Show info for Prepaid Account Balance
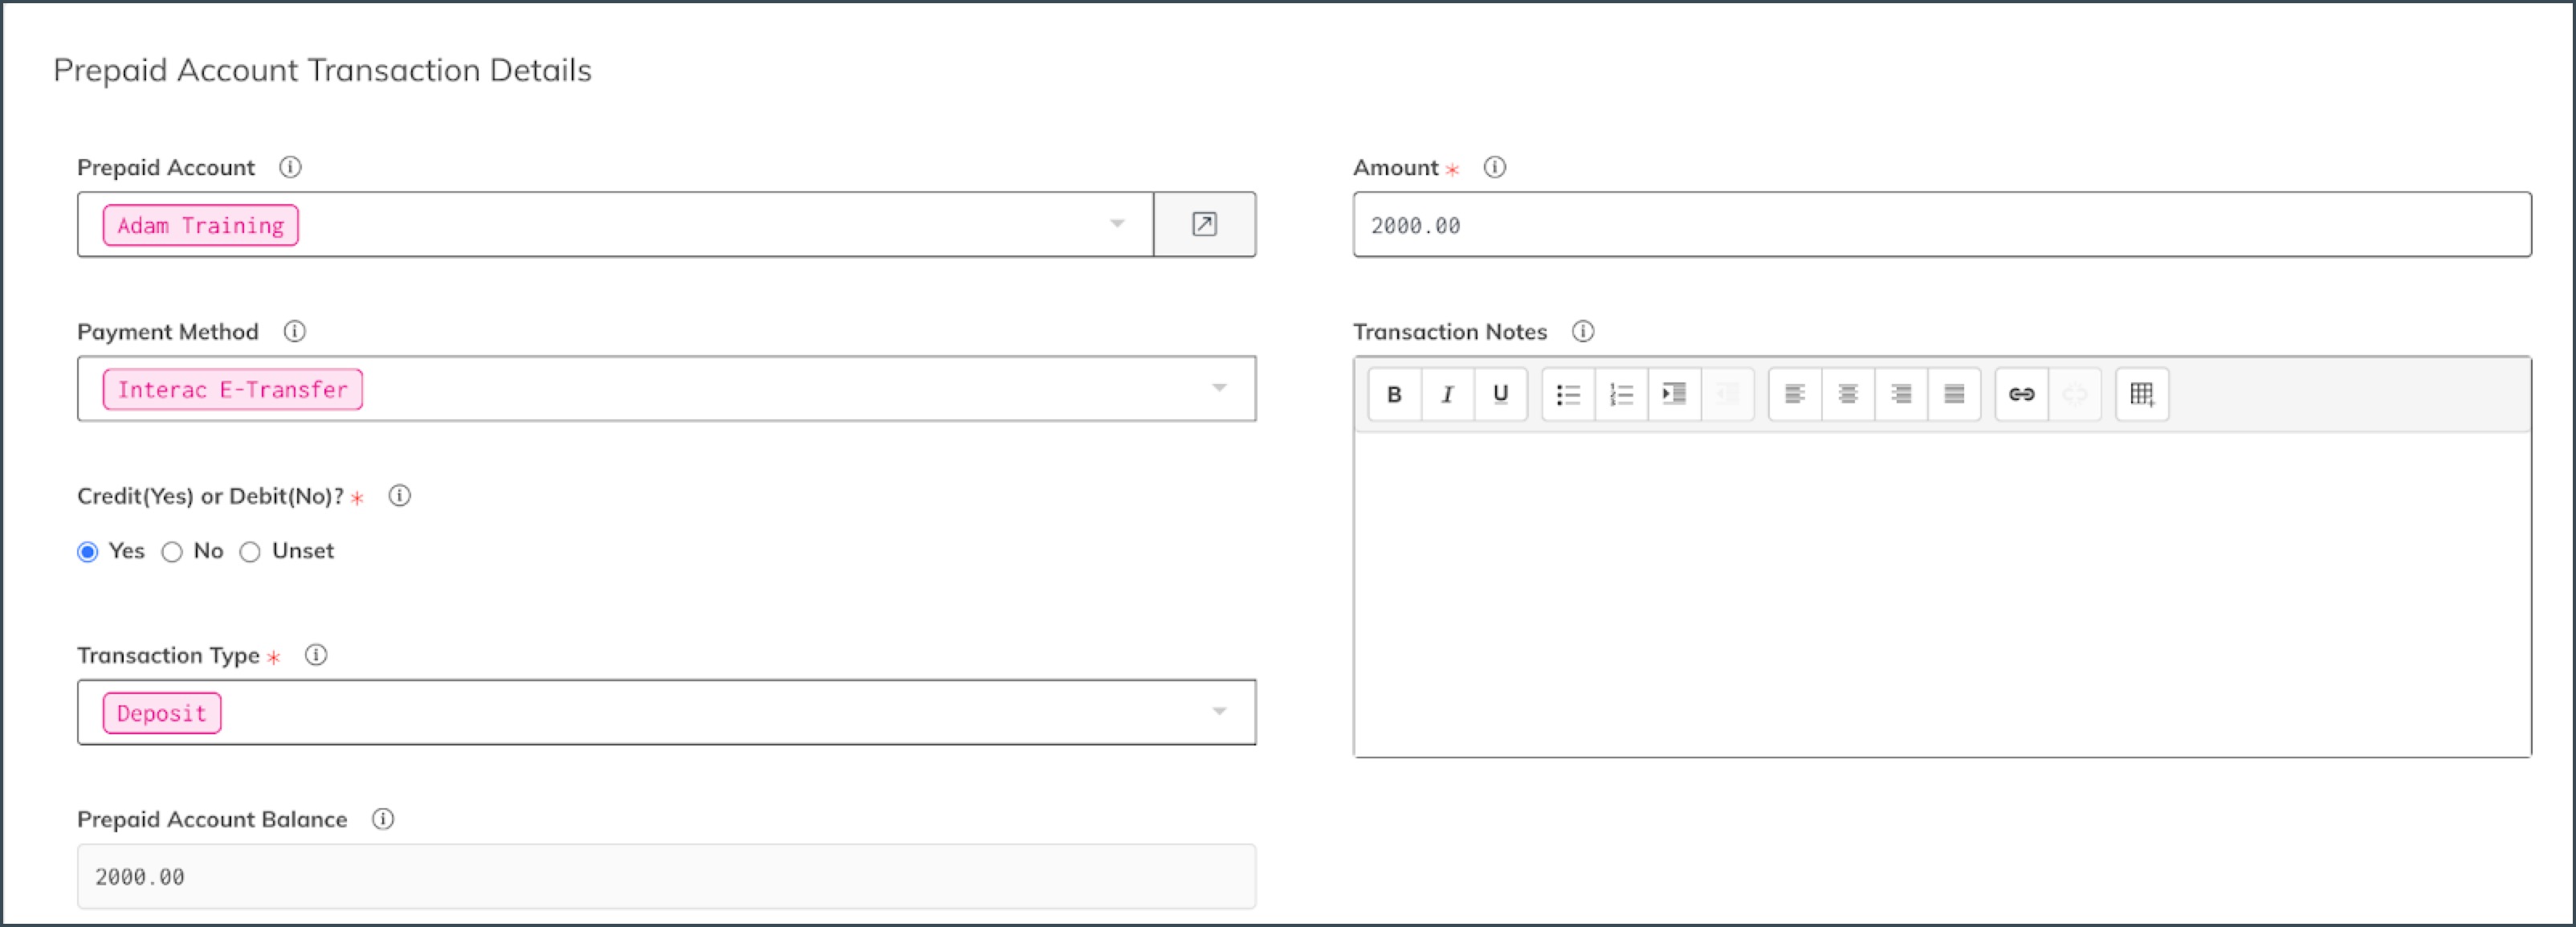Screen dimensions: 2576x927 pos(383,819)
